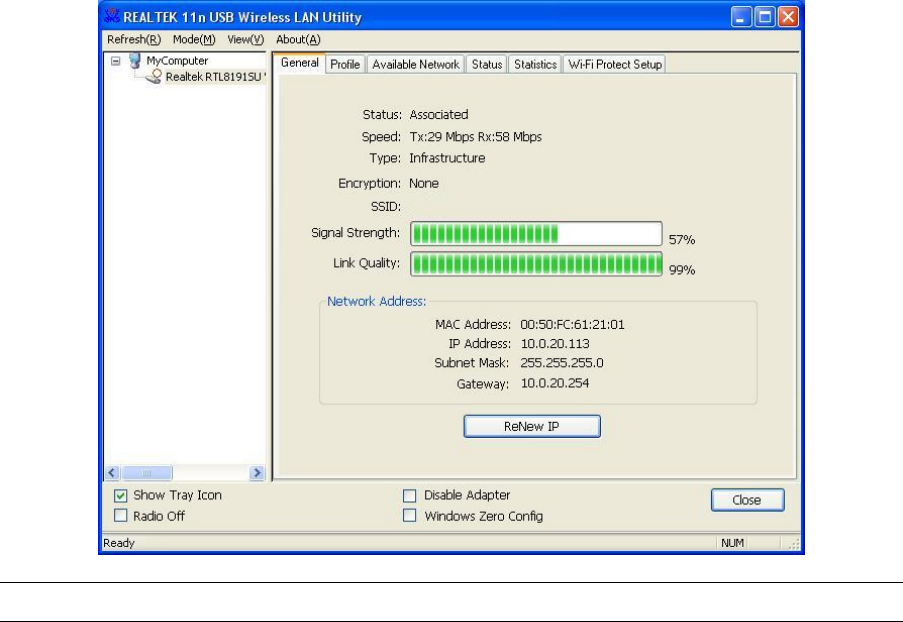Collapse the MyComputer tree node
Image resolution: width=903 pixels, height=622 pixels.
(x=116, y=60)
